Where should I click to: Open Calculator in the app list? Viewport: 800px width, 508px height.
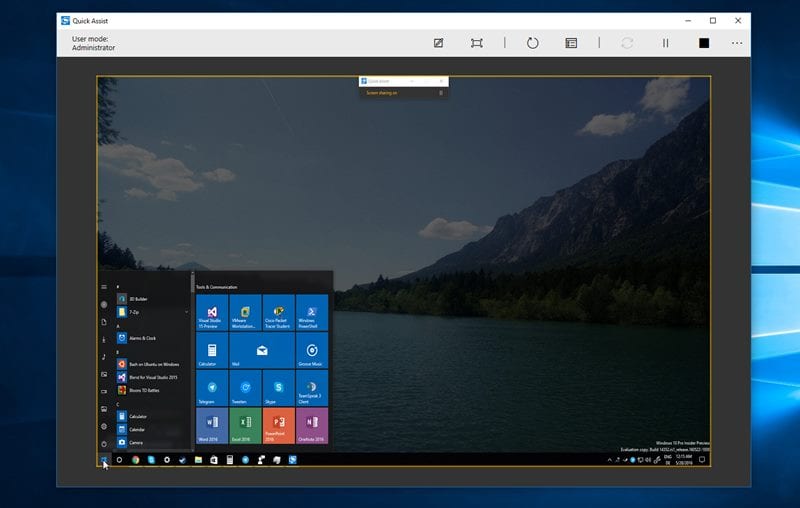point(152,416)
